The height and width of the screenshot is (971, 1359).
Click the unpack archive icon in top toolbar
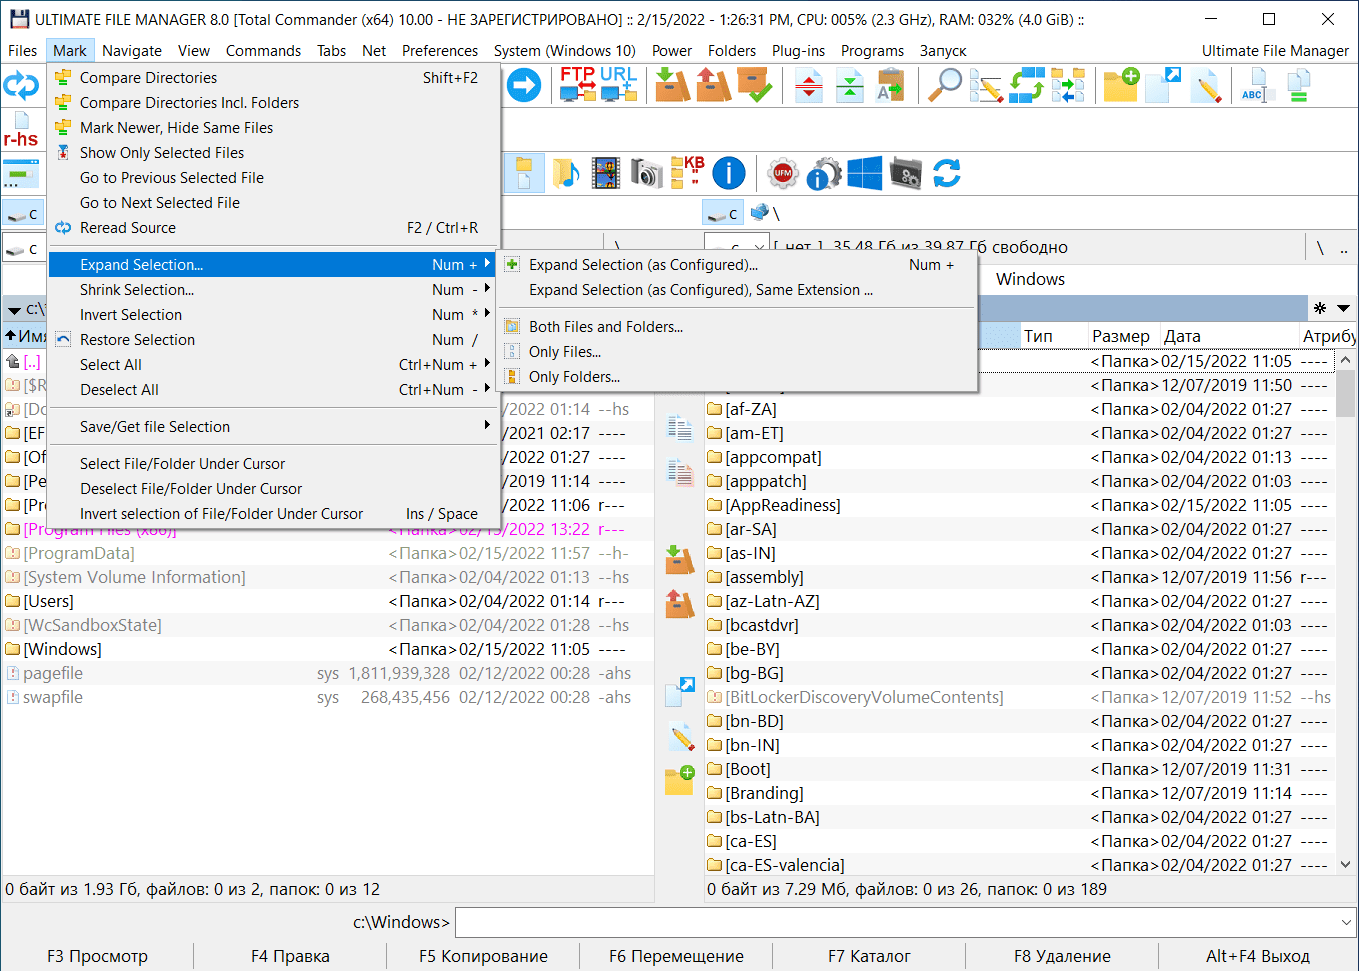click(x=713, y=86)
